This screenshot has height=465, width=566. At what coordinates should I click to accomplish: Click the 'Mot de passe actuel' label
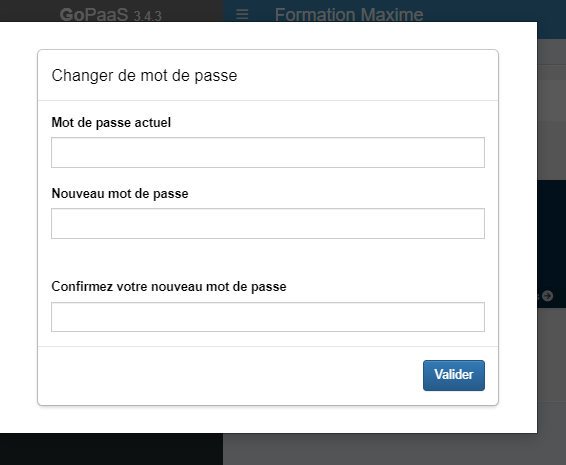[x=111, y=123]
